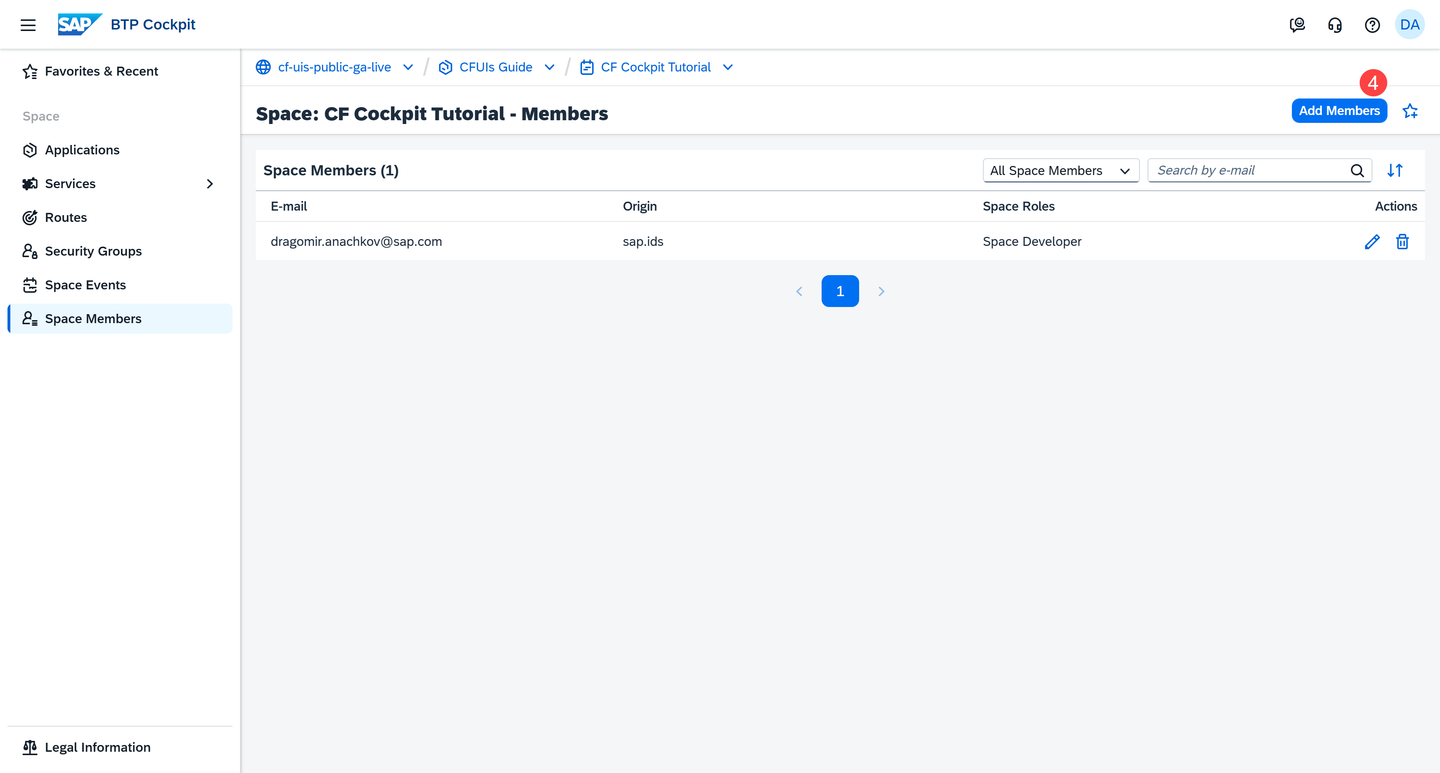Select page 1 in pagination
The image size is (1440, 773).
click(x=840, y=291)
